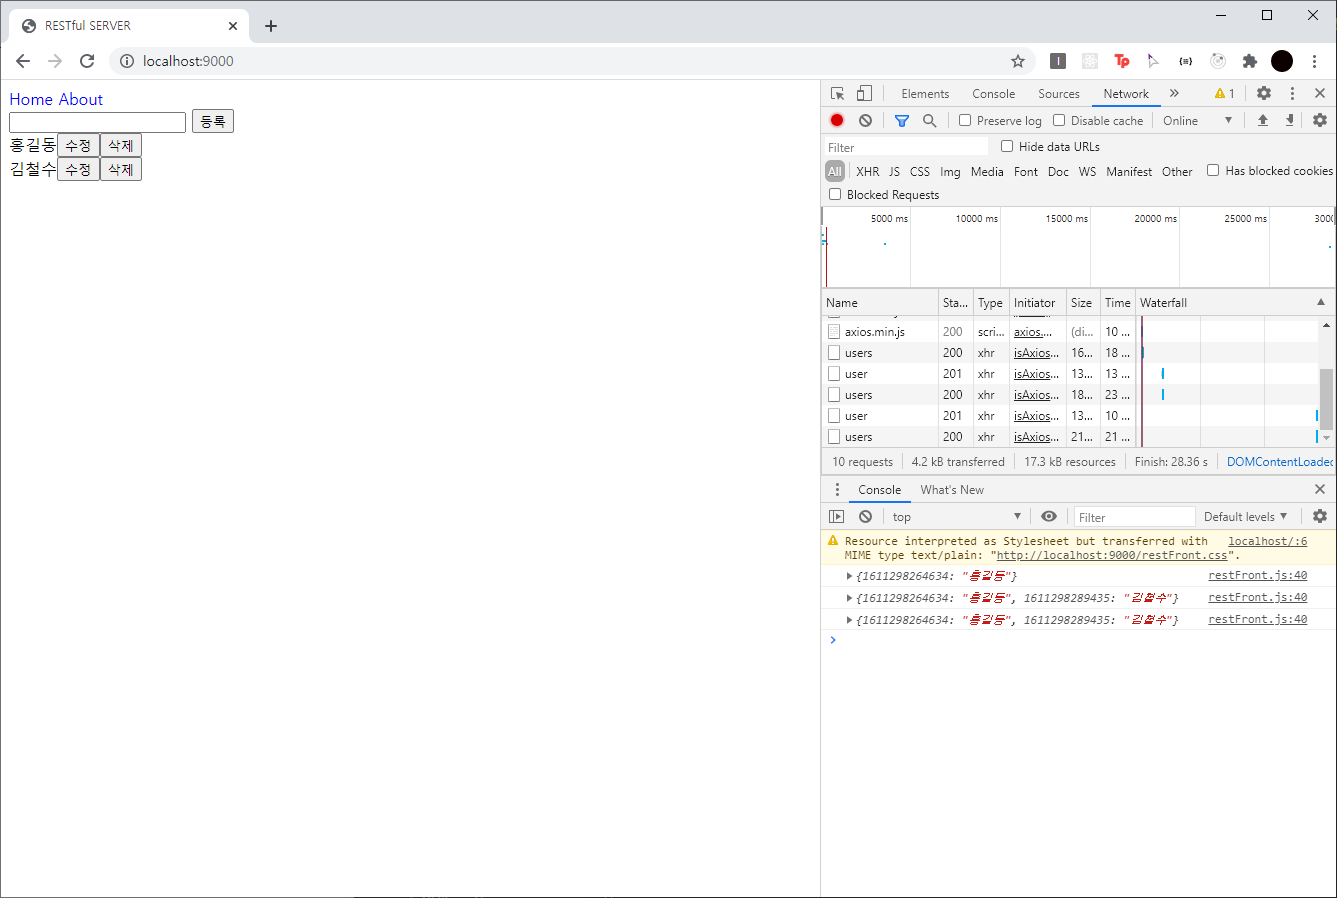This screenshot has width=1337, height=898.
Task: Check Hide data URLs
Action: click(1007, 146)
